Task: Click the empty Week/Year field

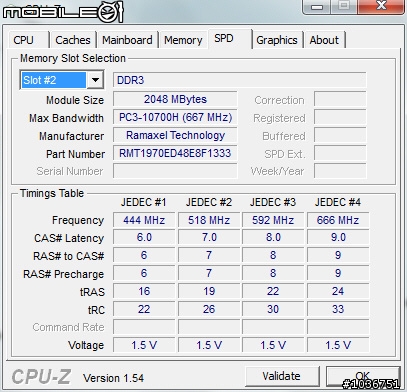Action: point(340,171)
